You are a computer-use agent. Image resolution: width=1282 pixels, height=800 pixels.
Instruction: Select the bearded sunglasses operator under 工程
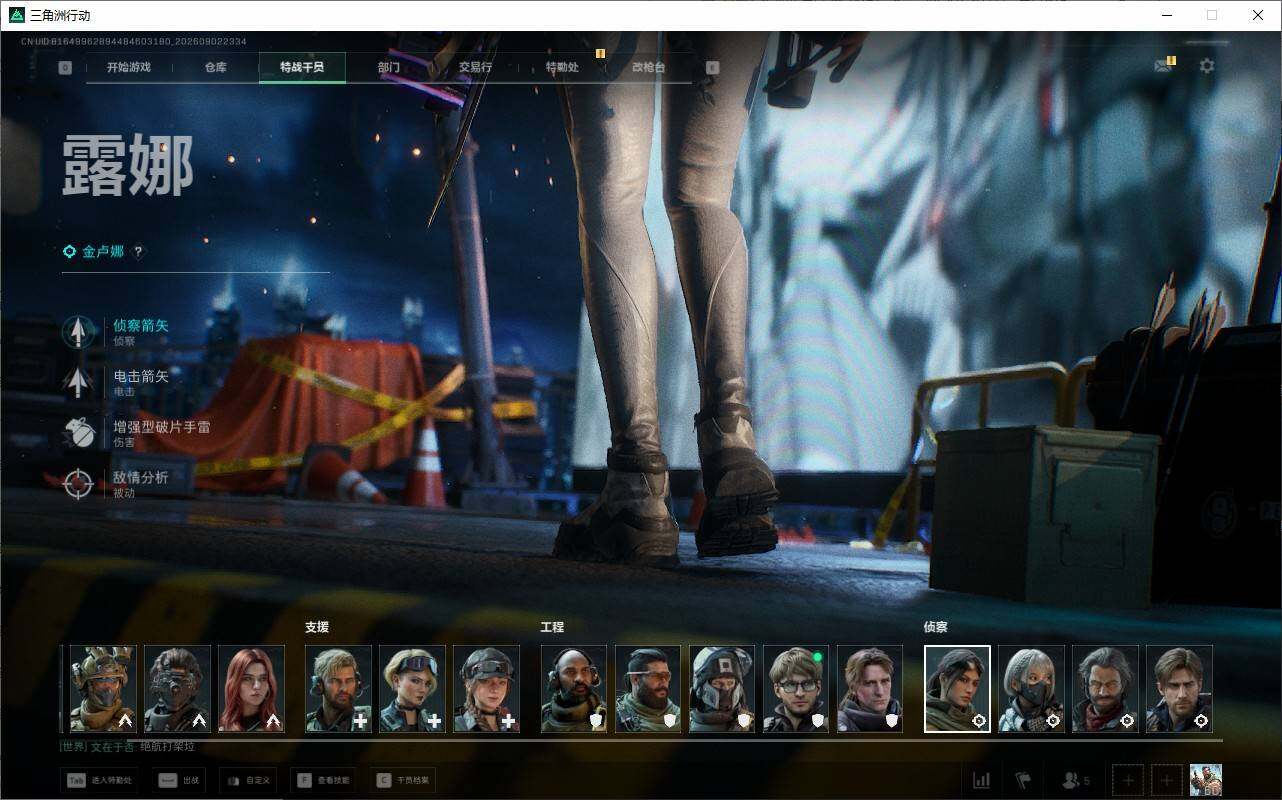[x=649, y=689]
